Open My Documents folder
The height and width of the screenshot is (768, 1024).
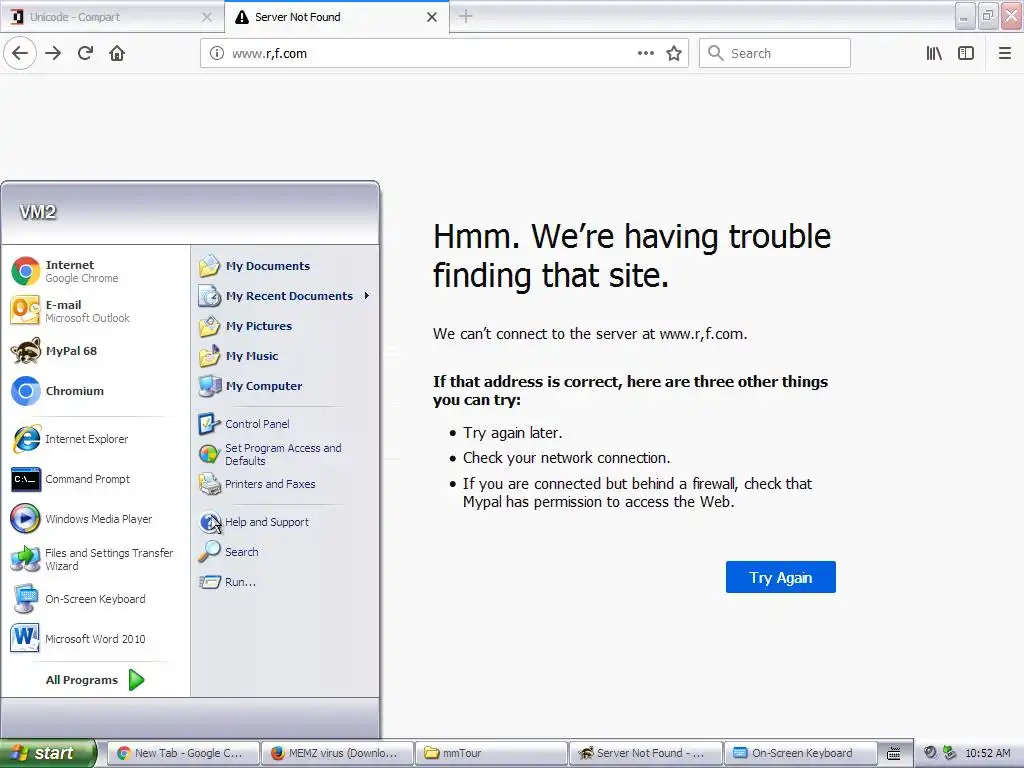[285, 266]
